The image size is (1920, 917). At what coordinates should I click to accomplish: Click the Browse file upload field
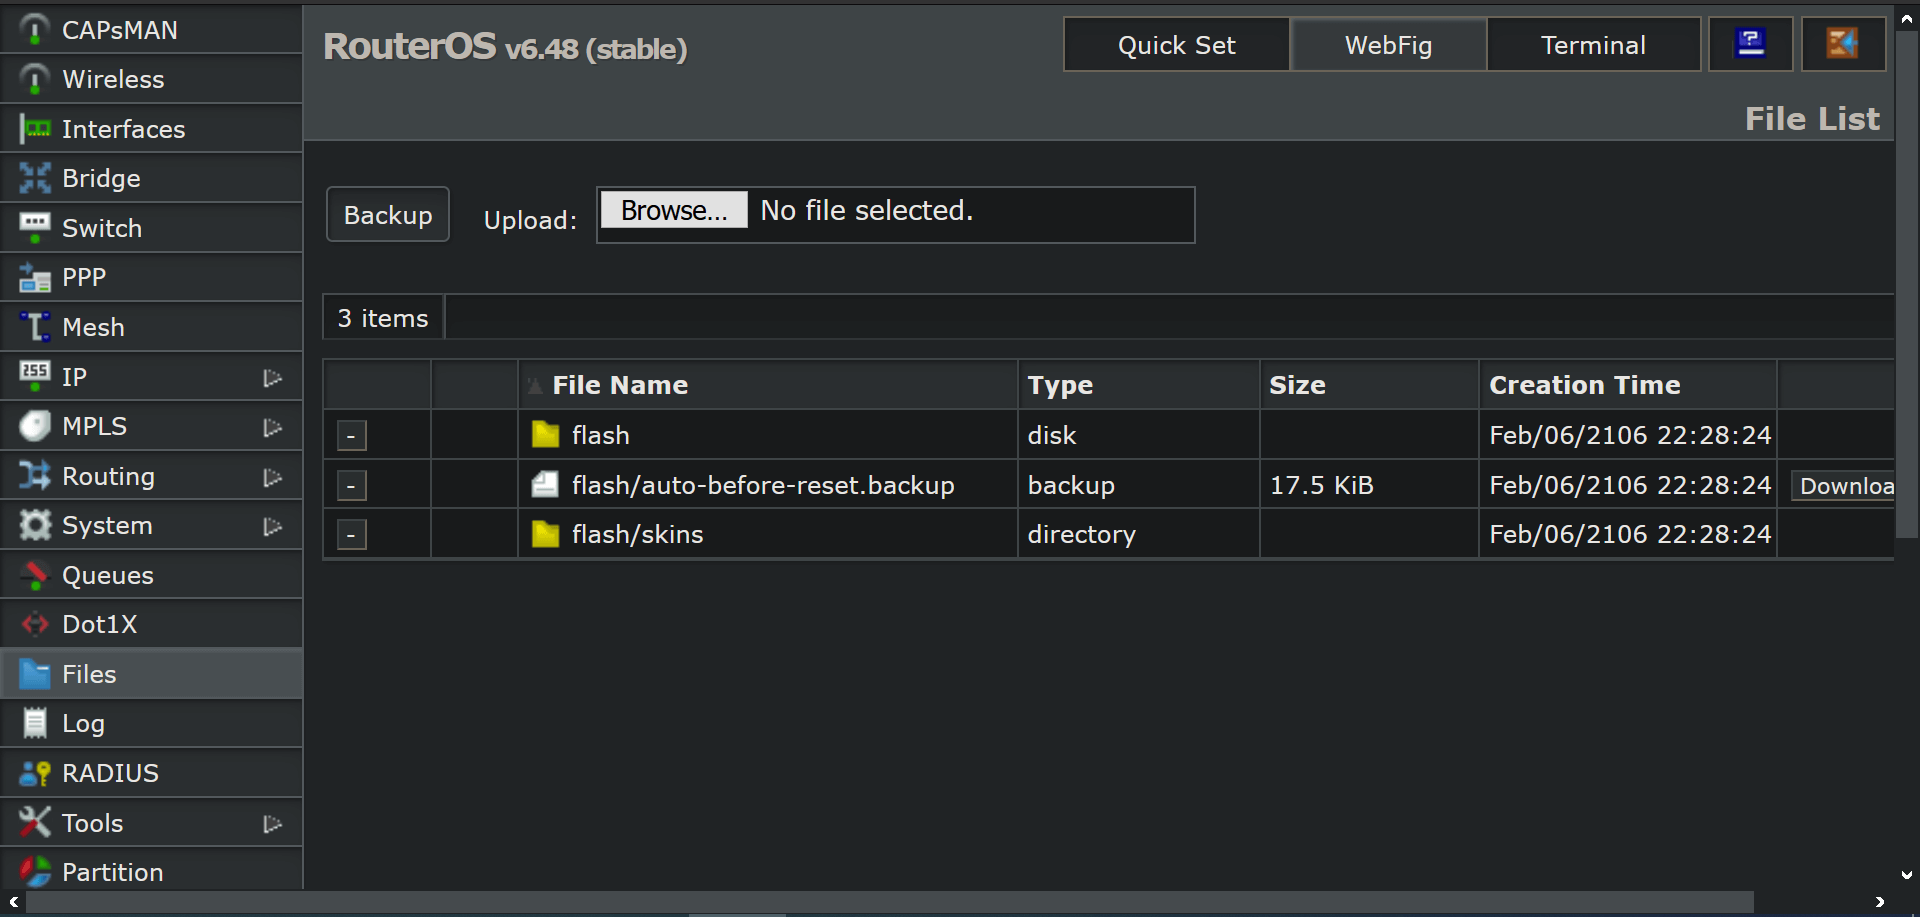tap(673, 209)
